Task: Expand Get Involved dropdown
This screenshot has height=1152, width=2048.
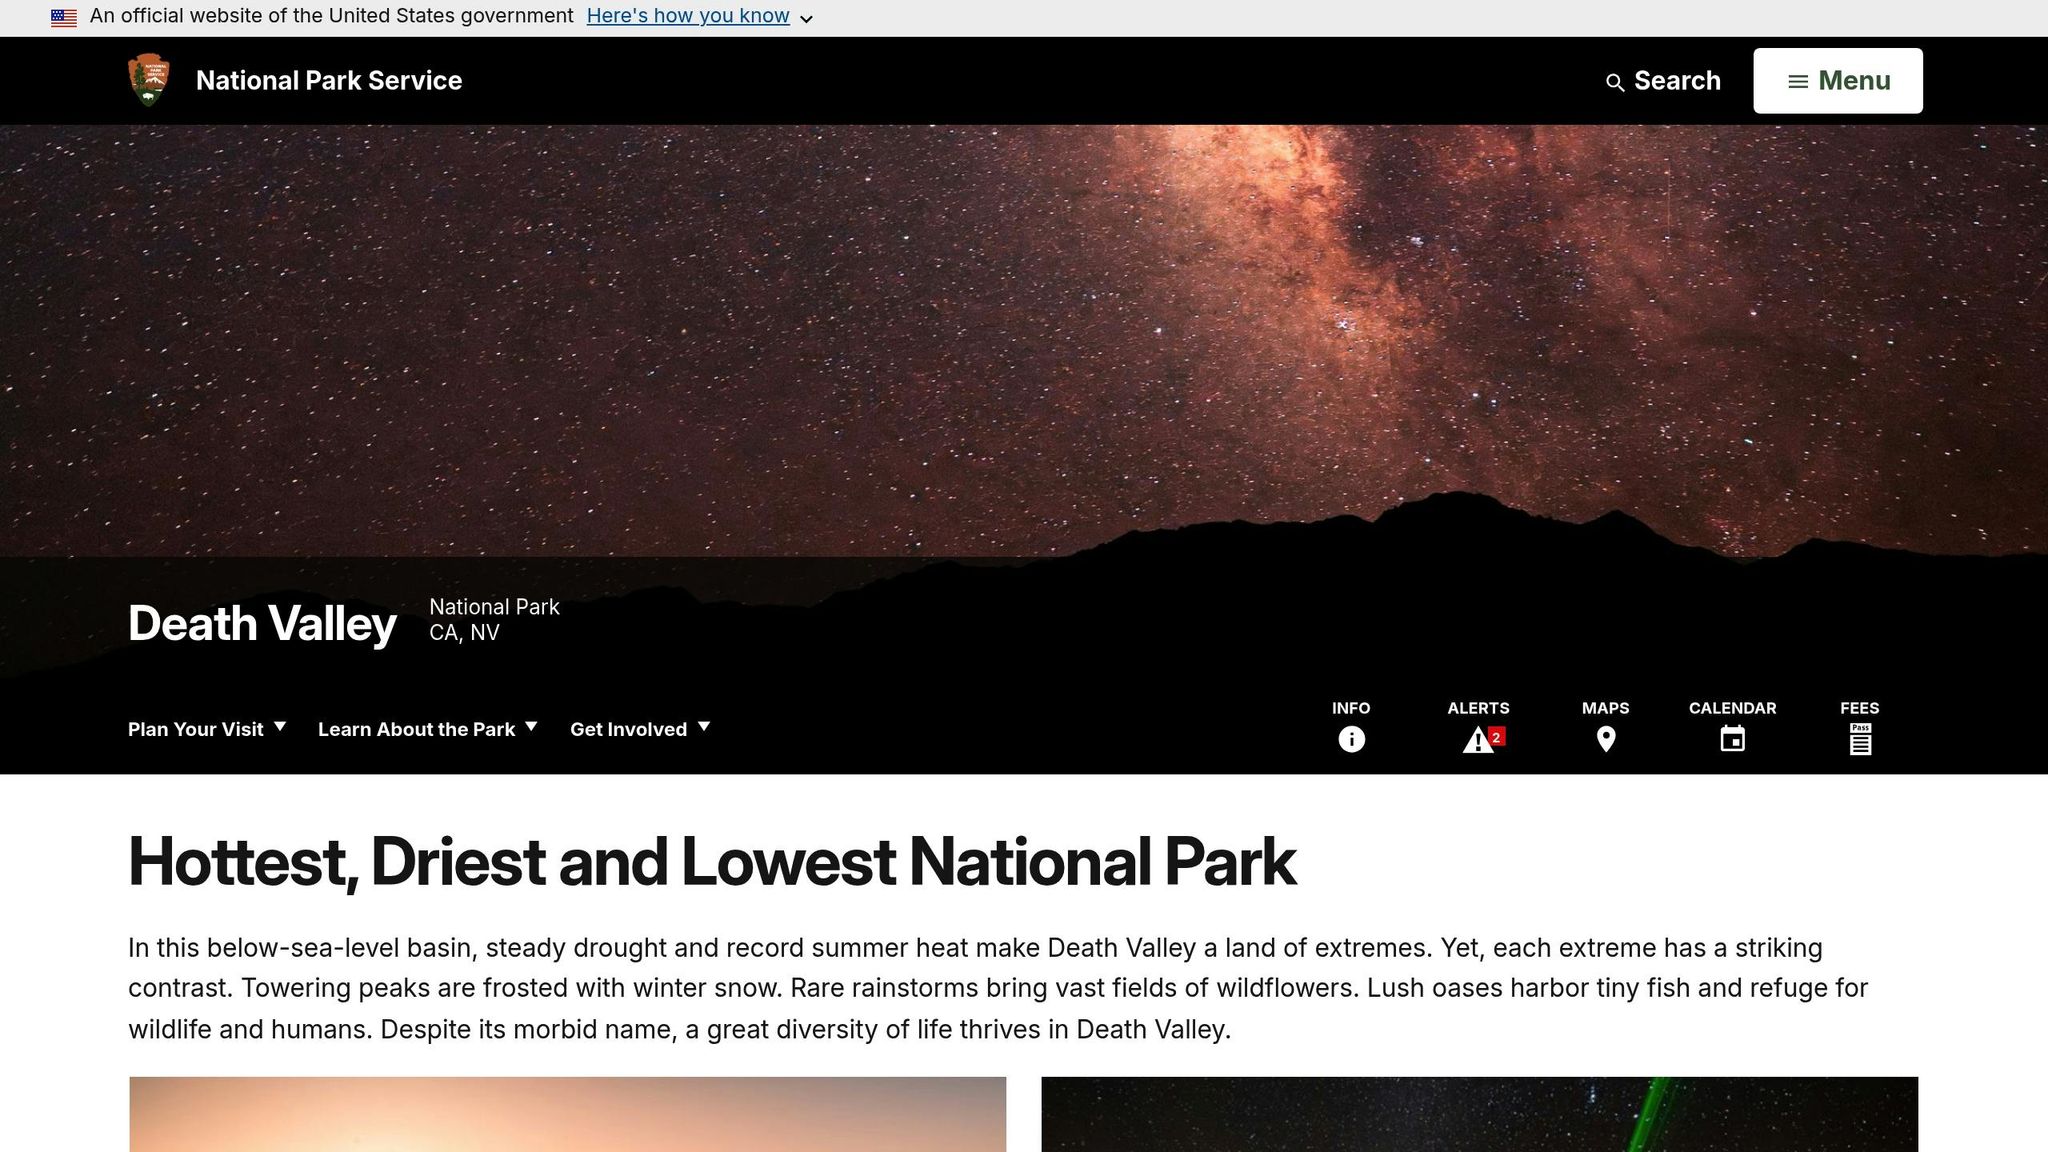Action: click(640, 729)
